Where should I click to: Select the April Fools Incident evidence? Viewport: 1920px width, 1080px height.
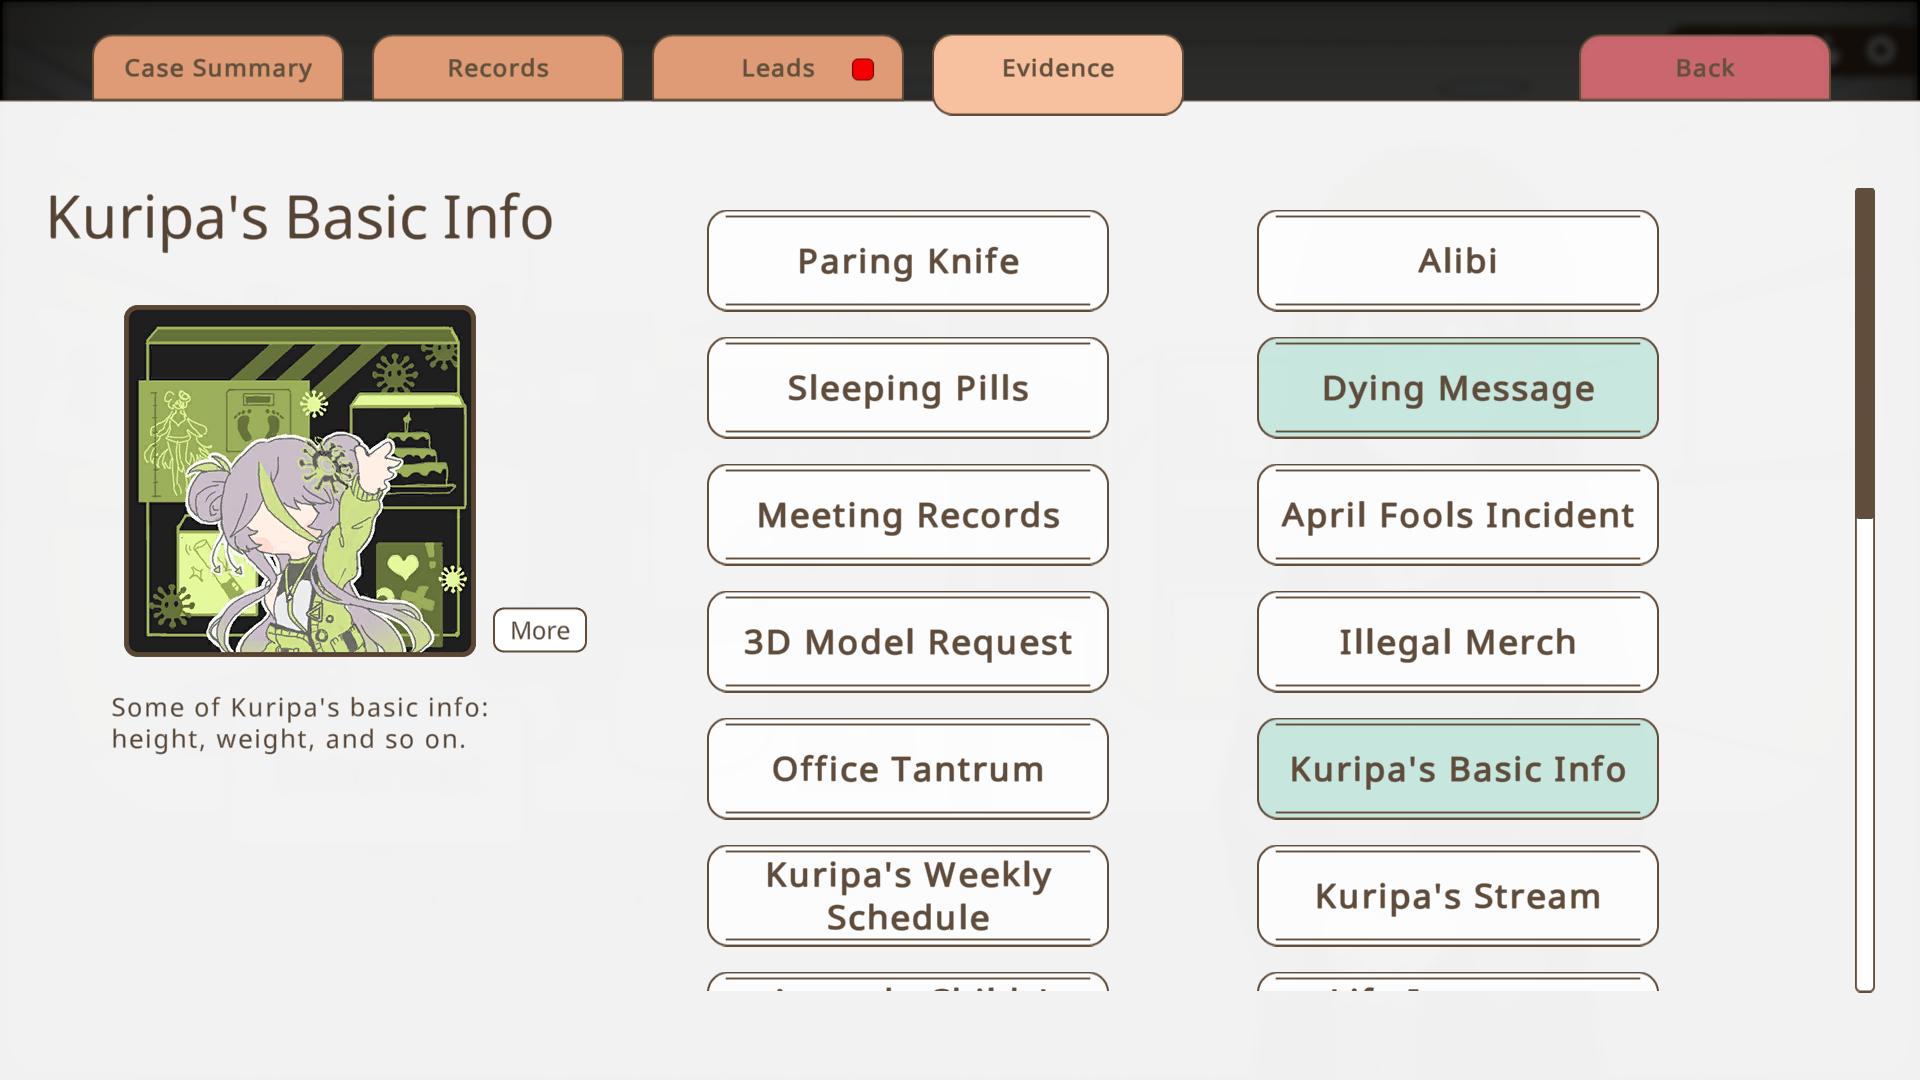tap(1457, 515)
